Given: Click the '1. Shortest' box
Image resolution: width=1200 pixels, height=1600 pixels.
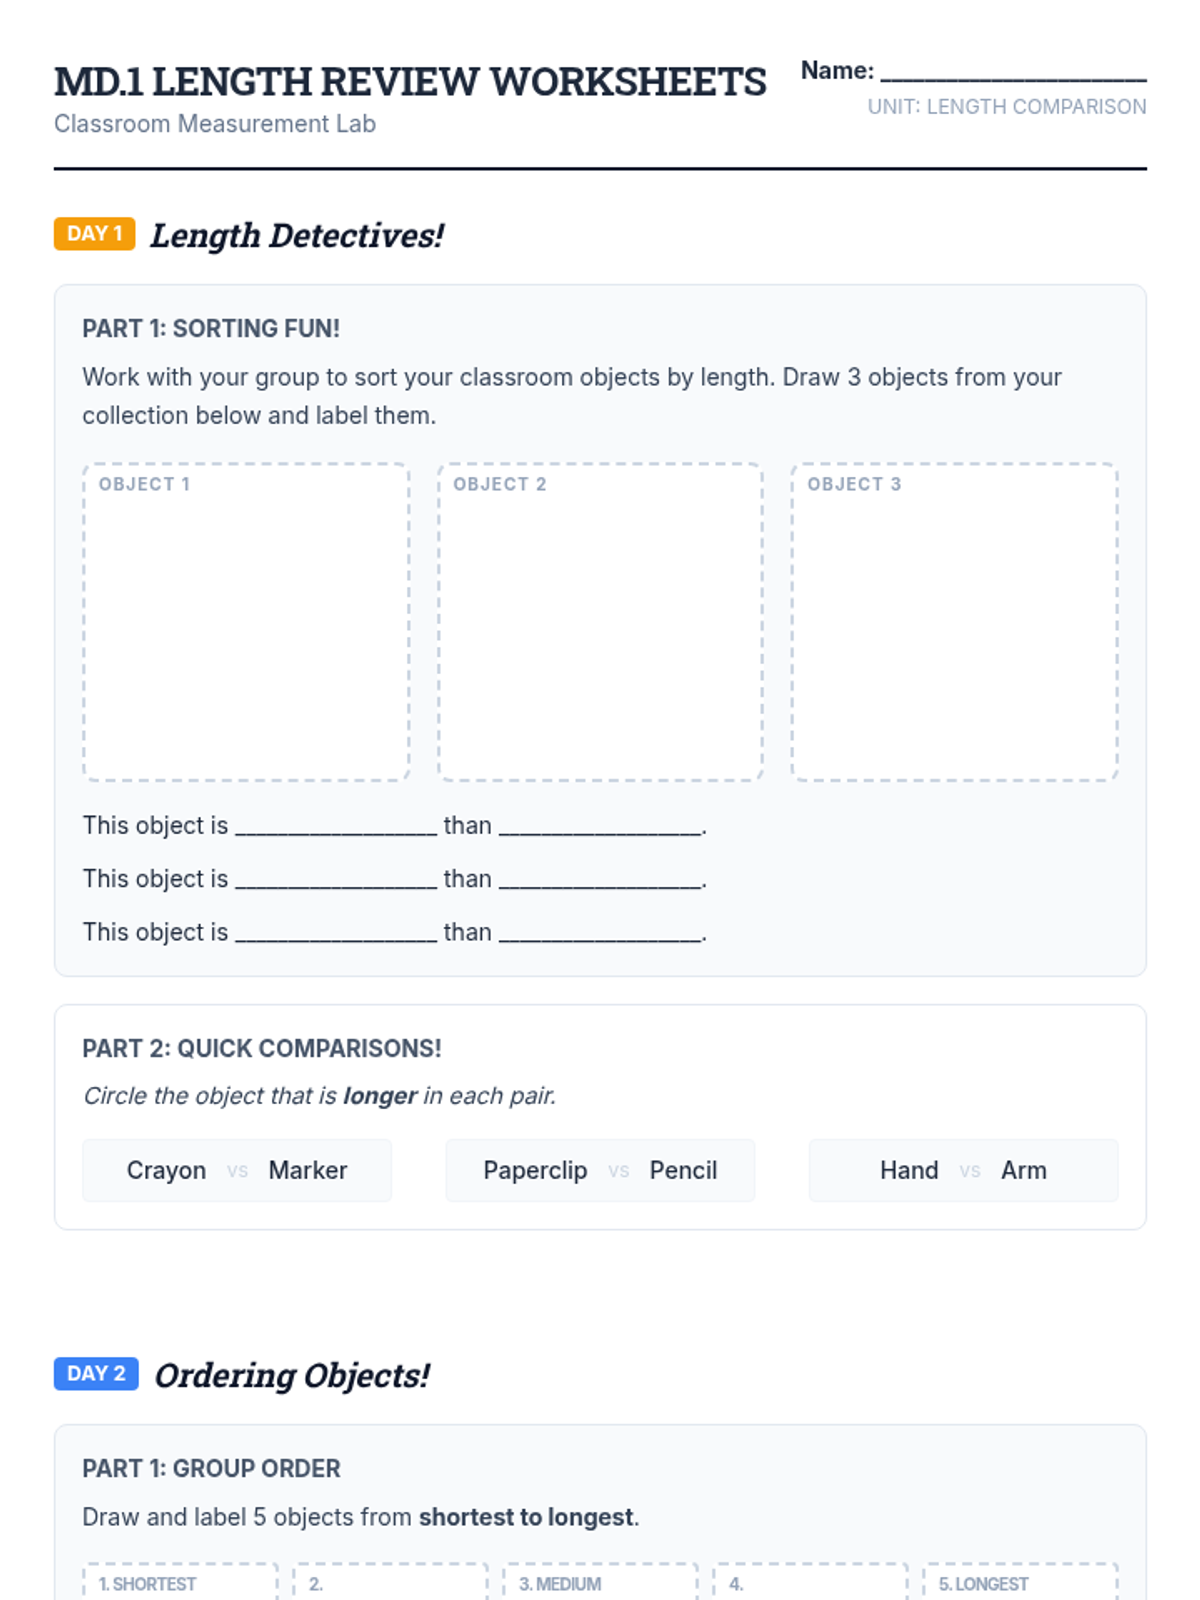Looking at the screenshot, I should click(180, 1583).
